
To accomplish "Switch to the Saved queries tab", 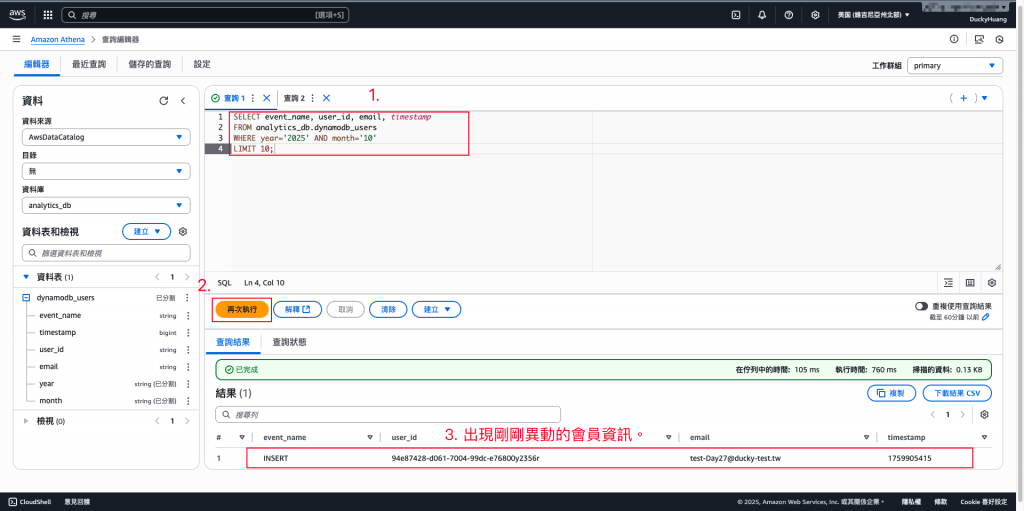I will click(150, 65).
